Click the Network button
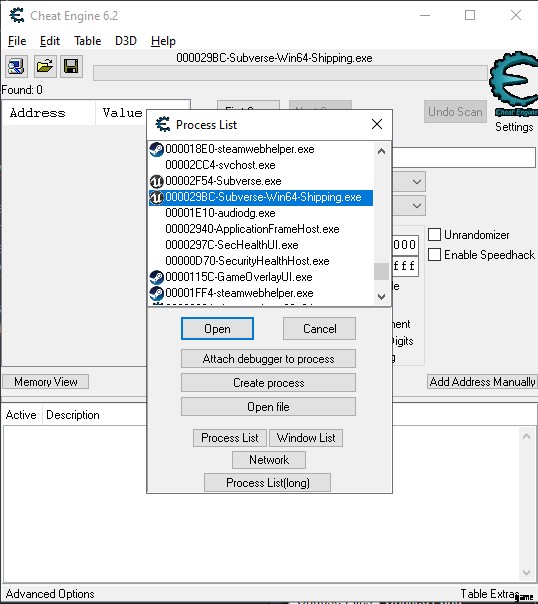 click(269, 460)
